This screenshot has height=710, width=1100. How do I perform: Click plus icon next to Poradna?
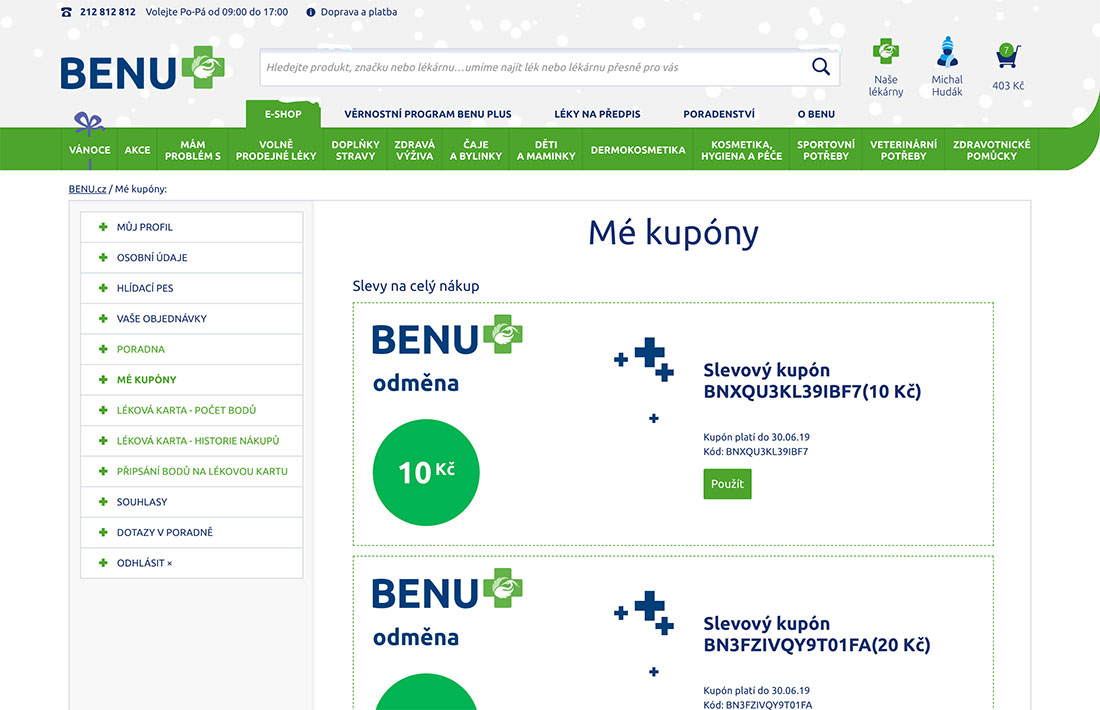coord(103,349)
